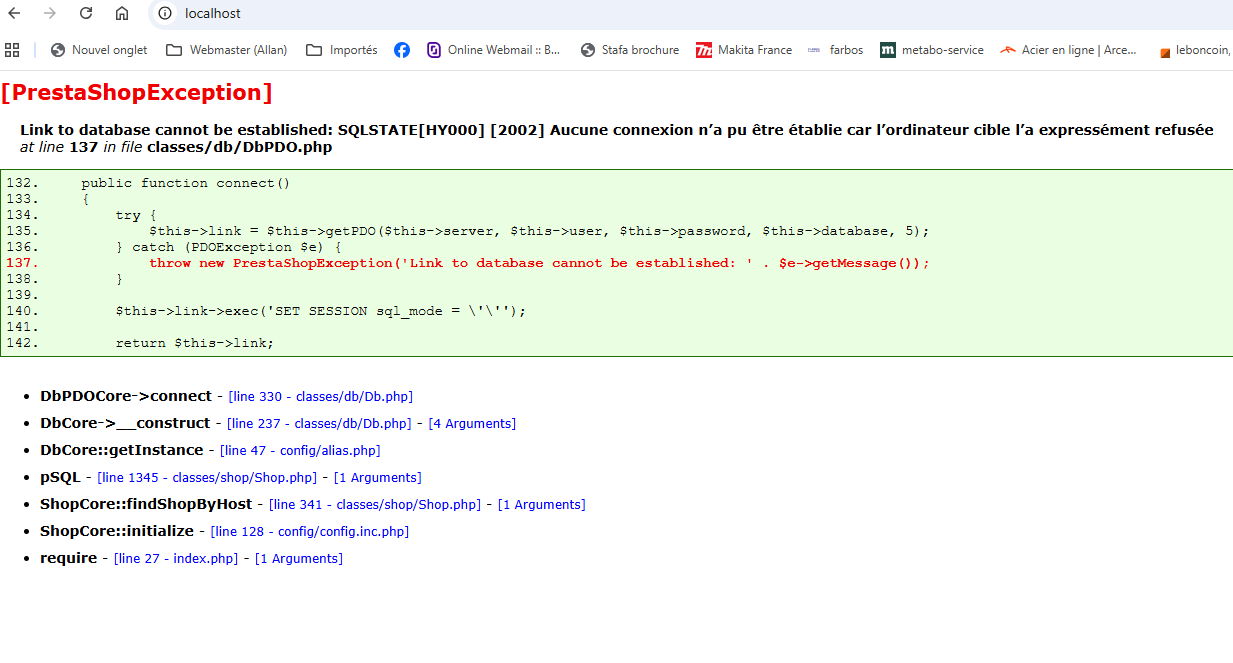
Task: Open the Importés bookmark folder
Action: [342, 50]
